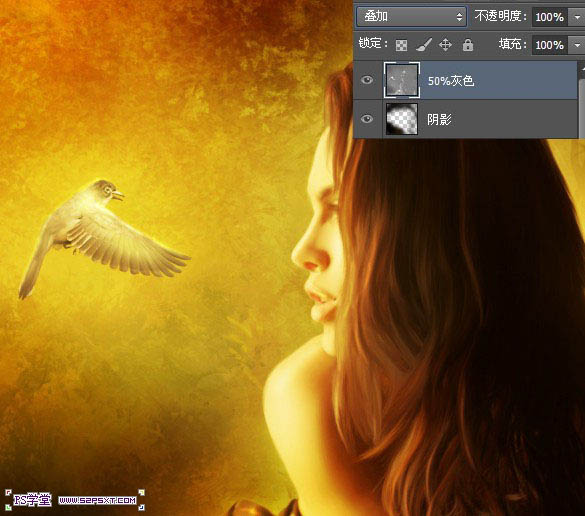Screen dimensions: 585x516
Task: Expand the 填充 fill slider arrow
Action: pyautogui.click(x=577, y=45)
